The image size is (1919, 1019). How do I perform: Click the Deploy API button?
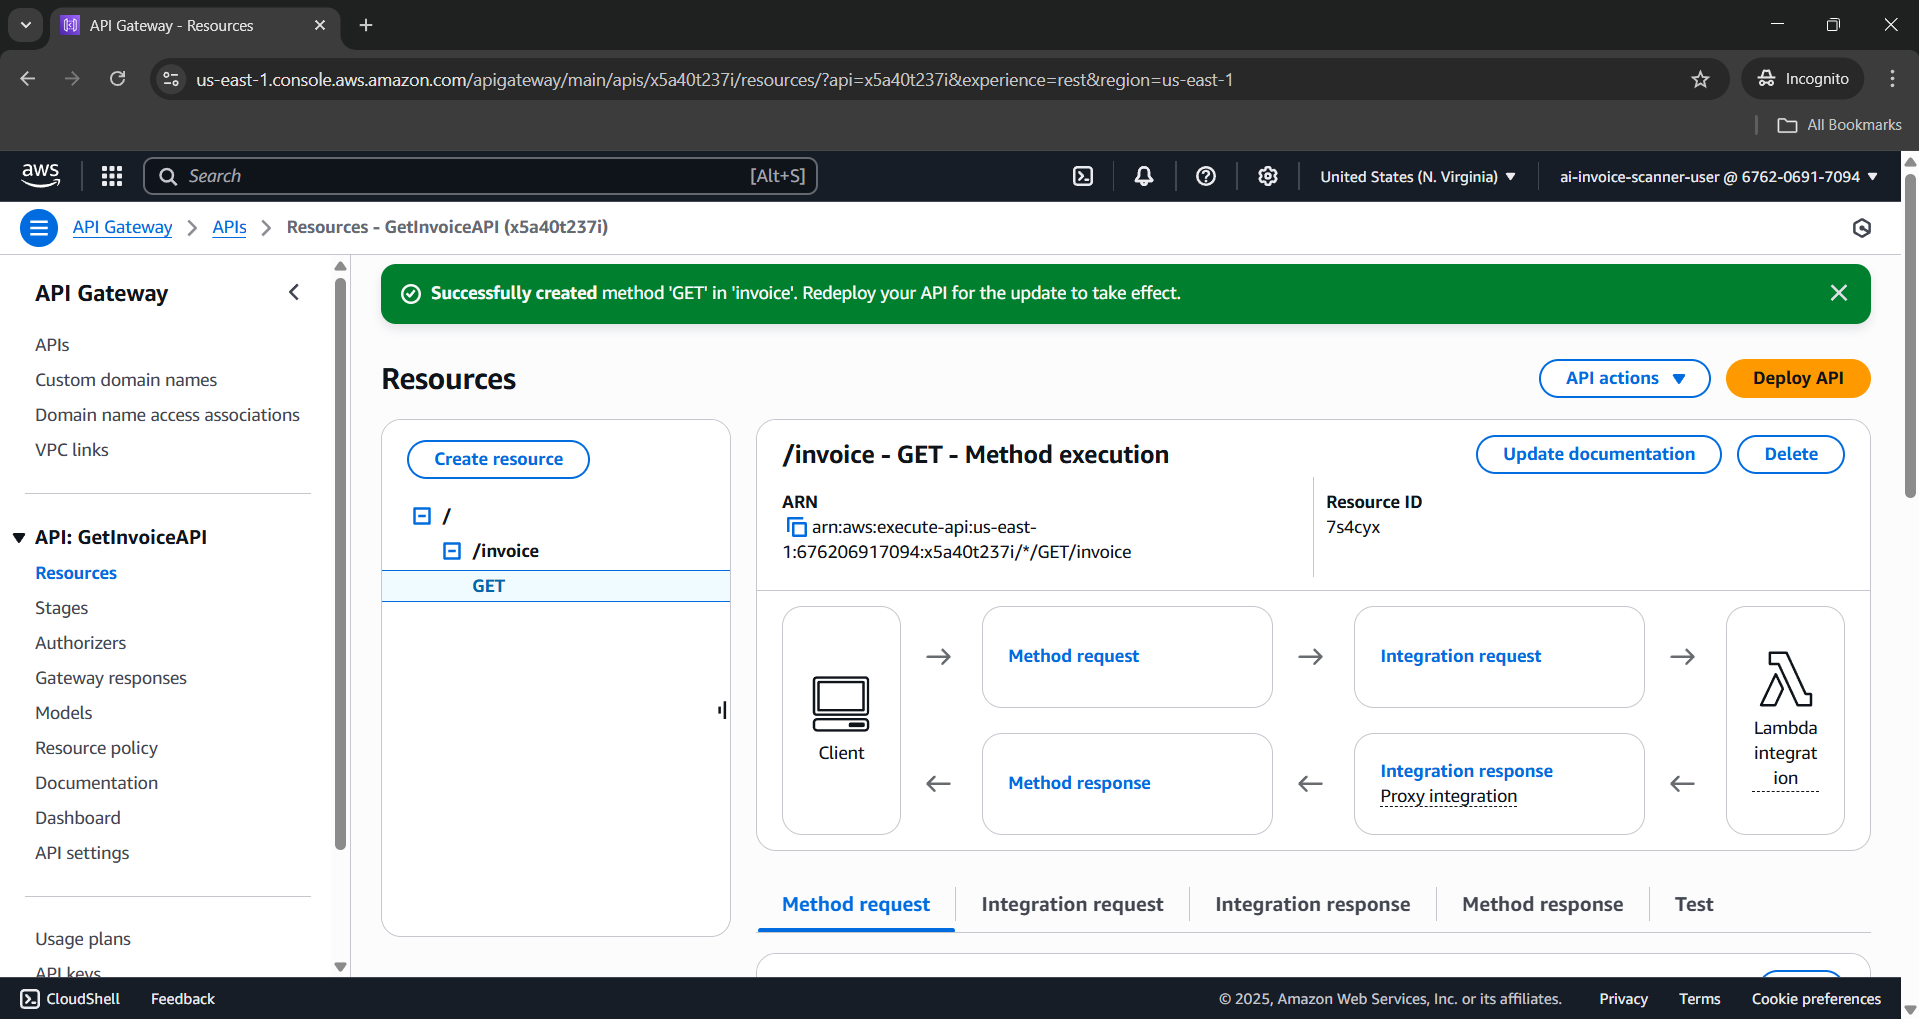pos(1797,378)
